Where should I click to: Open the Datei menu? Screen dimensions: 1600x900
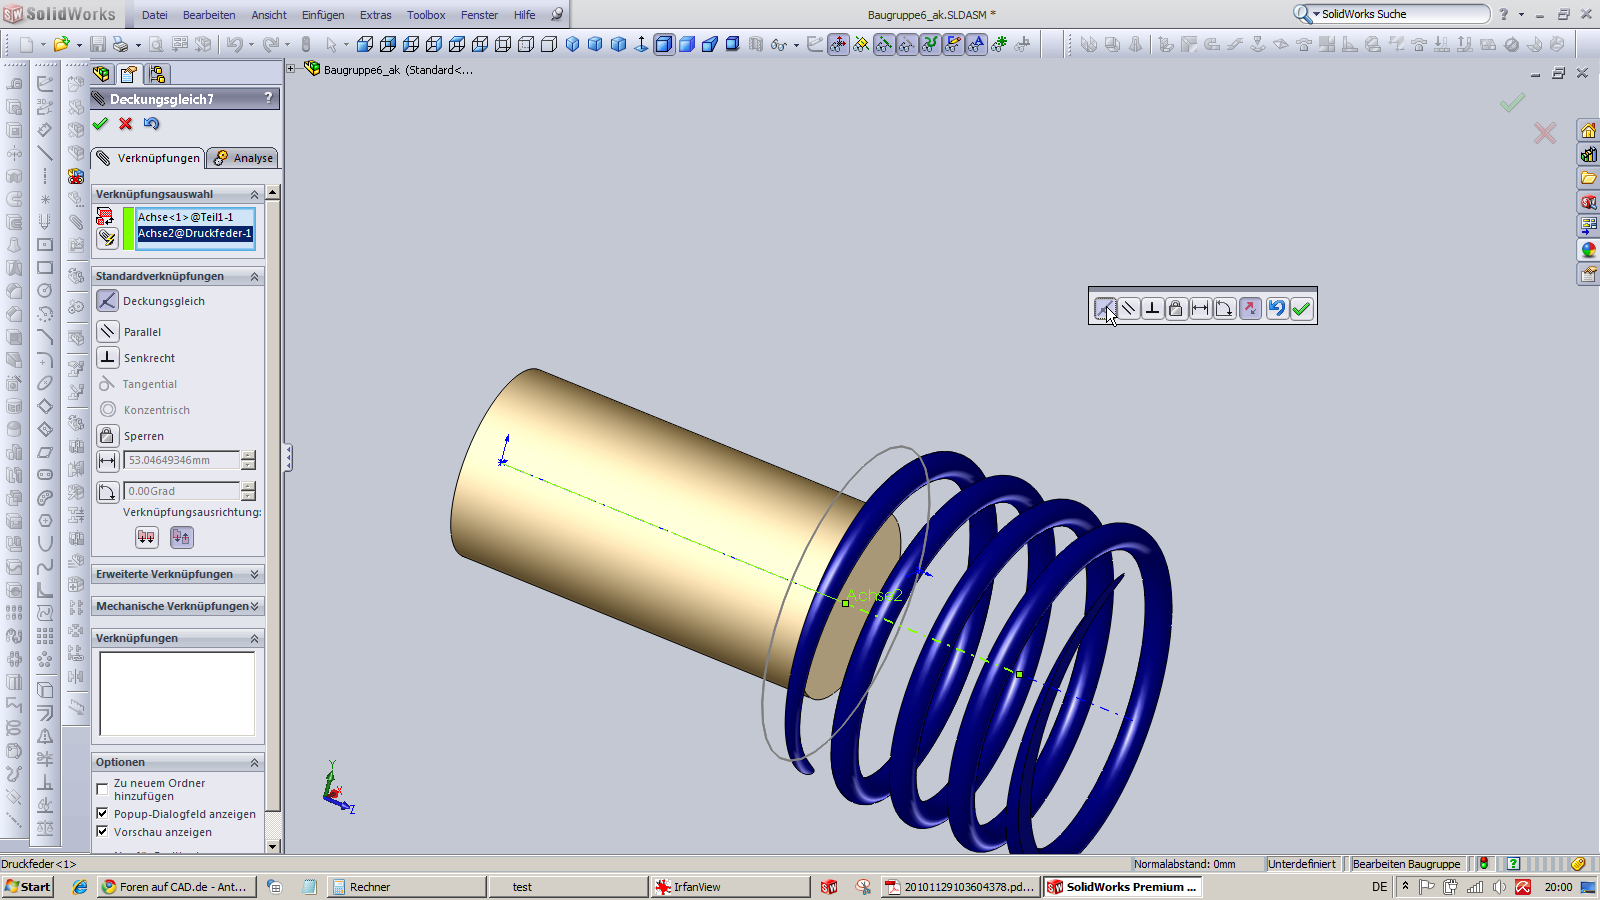(155, 15)
